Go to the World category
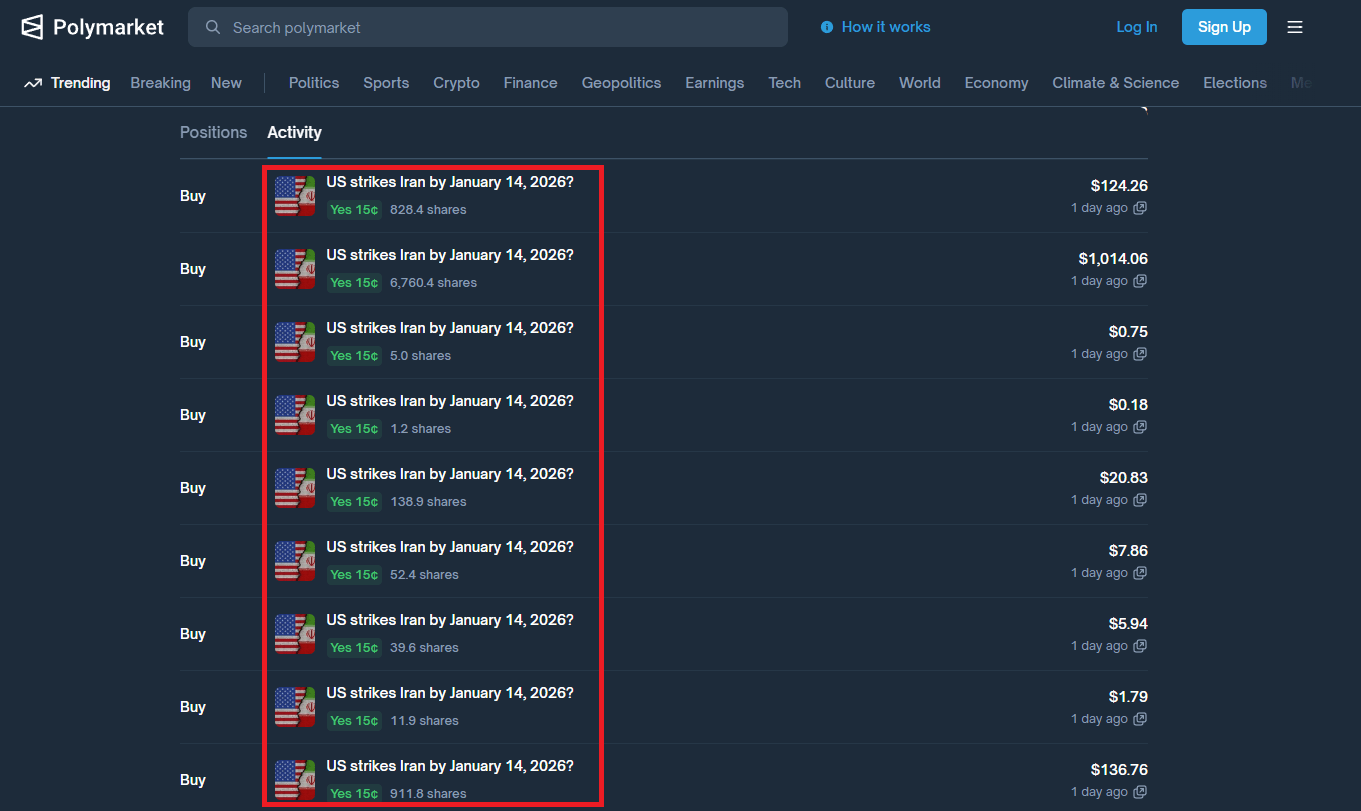 click(x=919, y=83)
